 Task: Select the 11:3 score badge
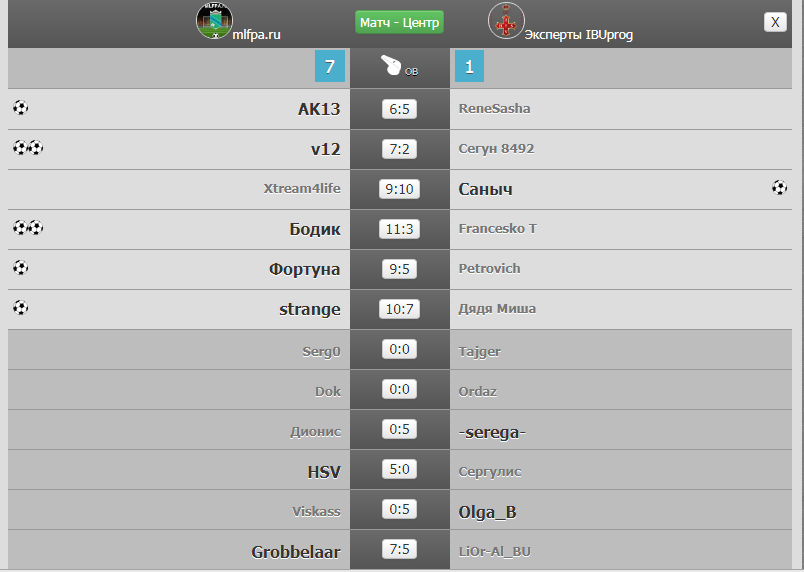click(399, 229)
